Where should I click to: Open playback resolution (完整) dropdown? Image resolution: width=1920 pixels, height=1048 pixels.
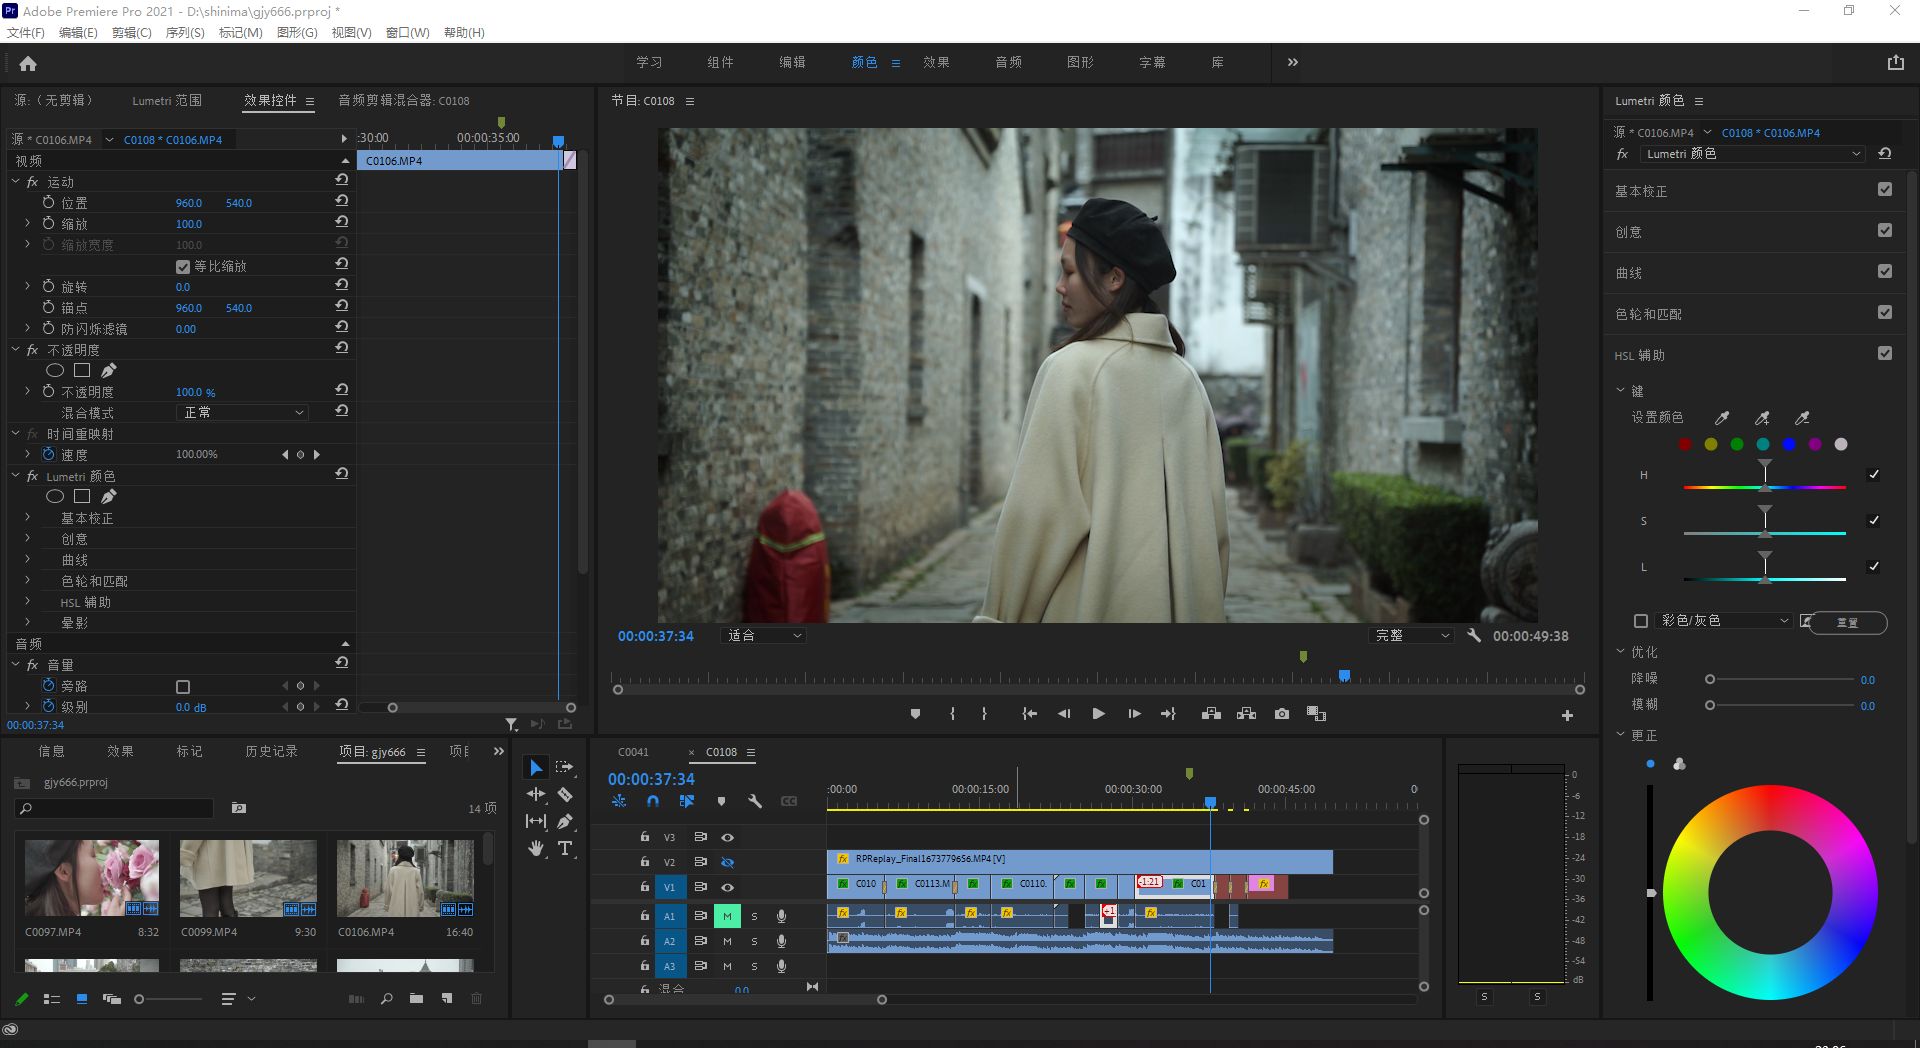[1411, 636]
